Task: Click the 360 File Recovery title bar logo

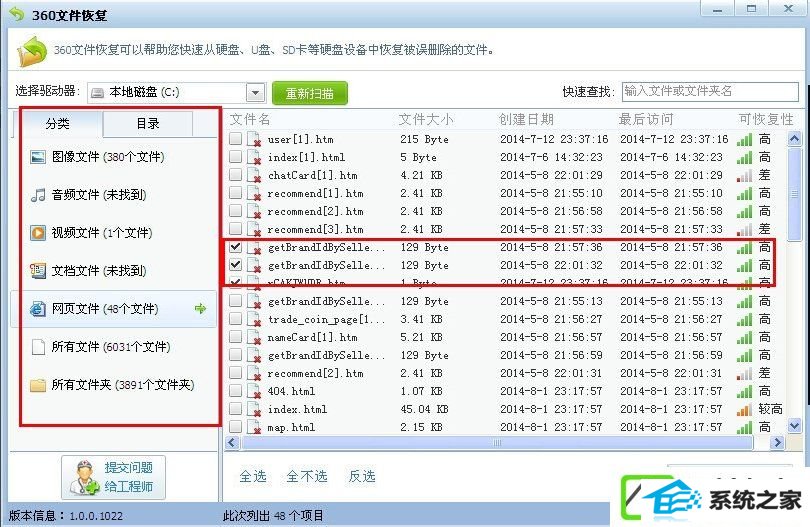Action: click(x=17, y=14)
